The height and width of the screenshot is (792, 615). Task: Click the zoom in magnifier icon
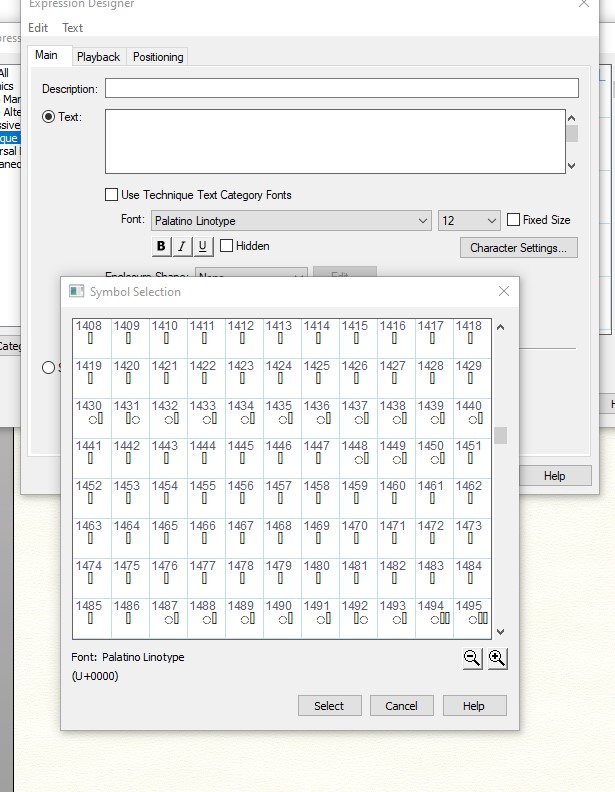click(x=497, y=658)
